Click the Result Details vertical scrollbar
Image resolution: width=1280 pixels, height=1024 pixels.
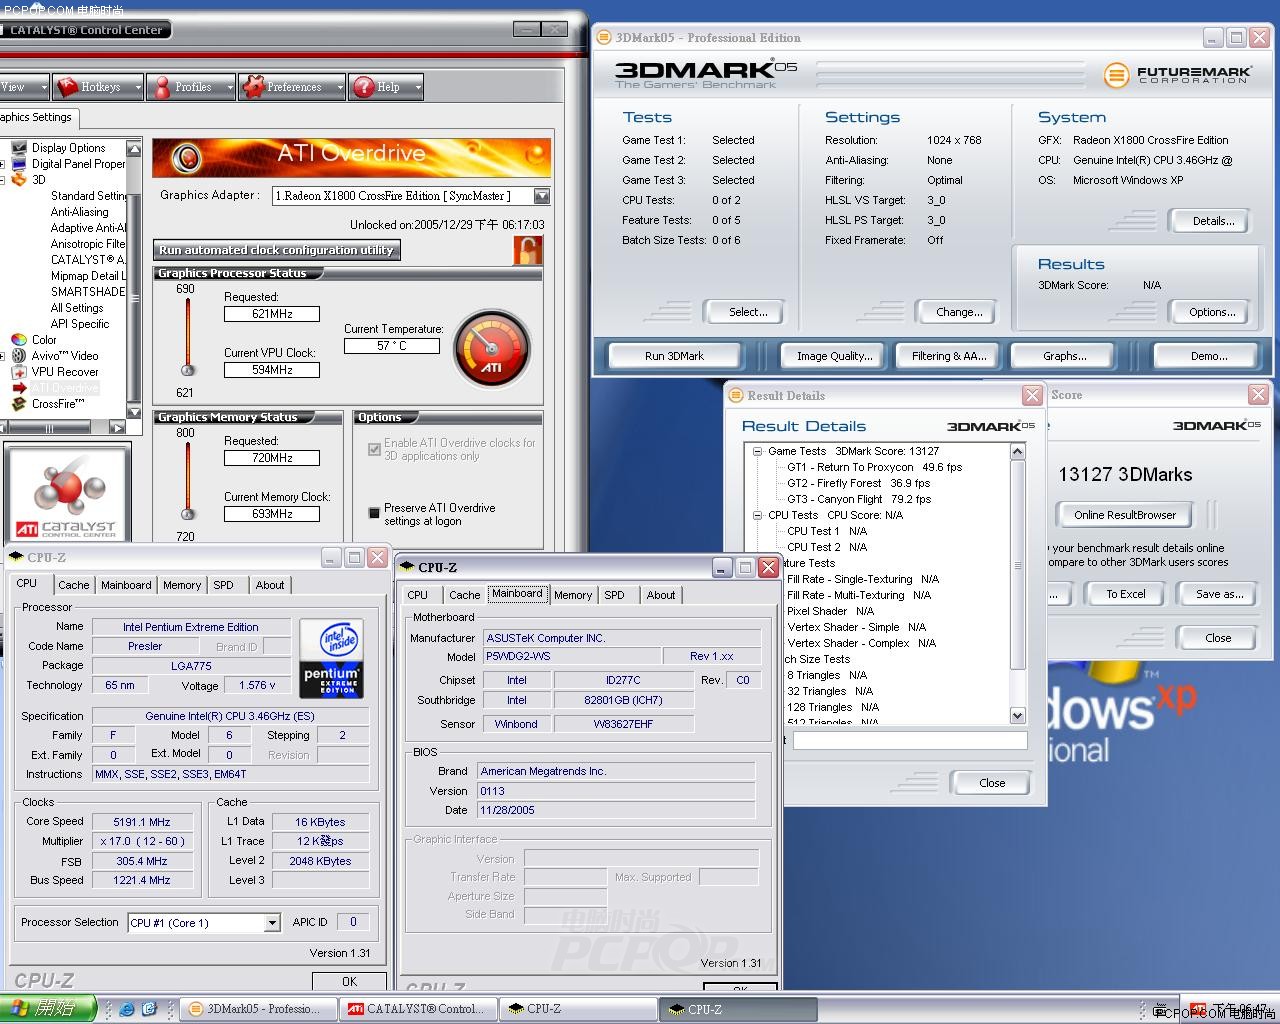coord(1018,584)
